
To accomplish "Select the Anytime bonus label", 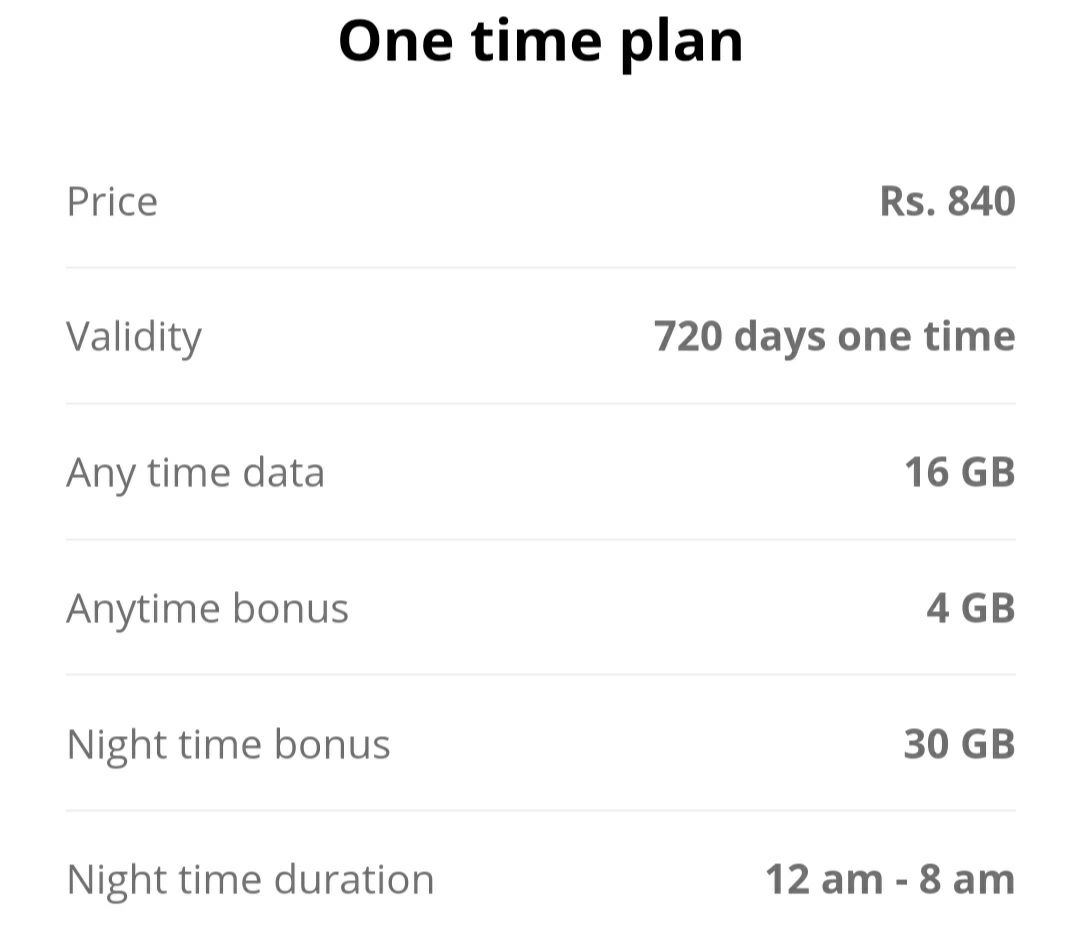I will (x=207, y=609).
